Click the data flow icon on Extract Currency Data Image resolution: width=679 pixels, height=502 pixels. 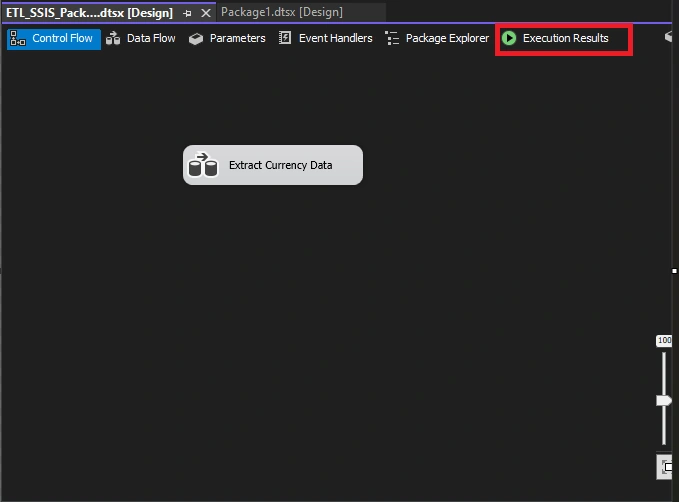203,165
